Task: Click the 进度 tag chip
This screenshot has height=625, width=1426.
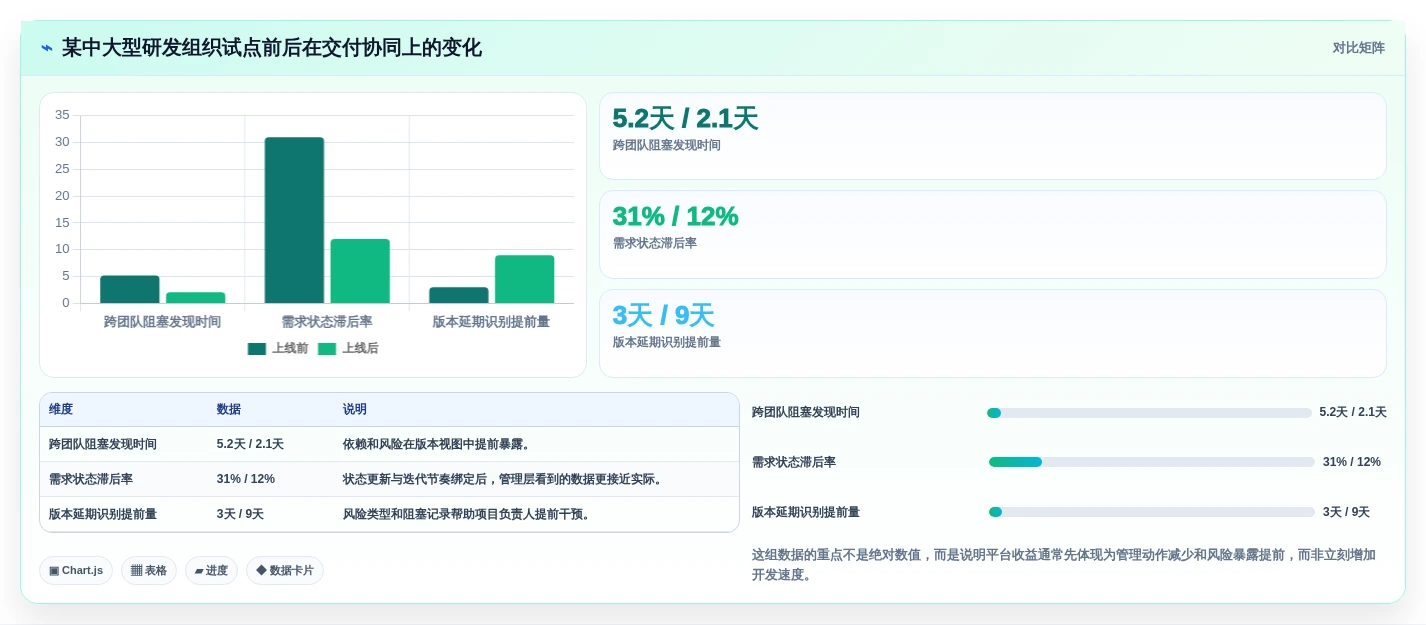Action: [x=211, y=570]
